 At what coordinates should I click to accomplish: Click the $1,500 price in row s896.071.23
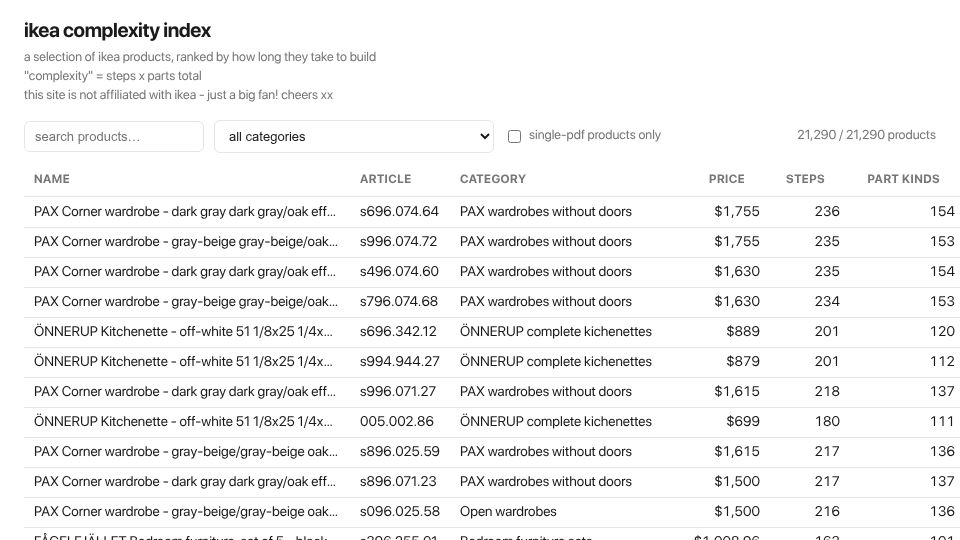coord(737,481)
